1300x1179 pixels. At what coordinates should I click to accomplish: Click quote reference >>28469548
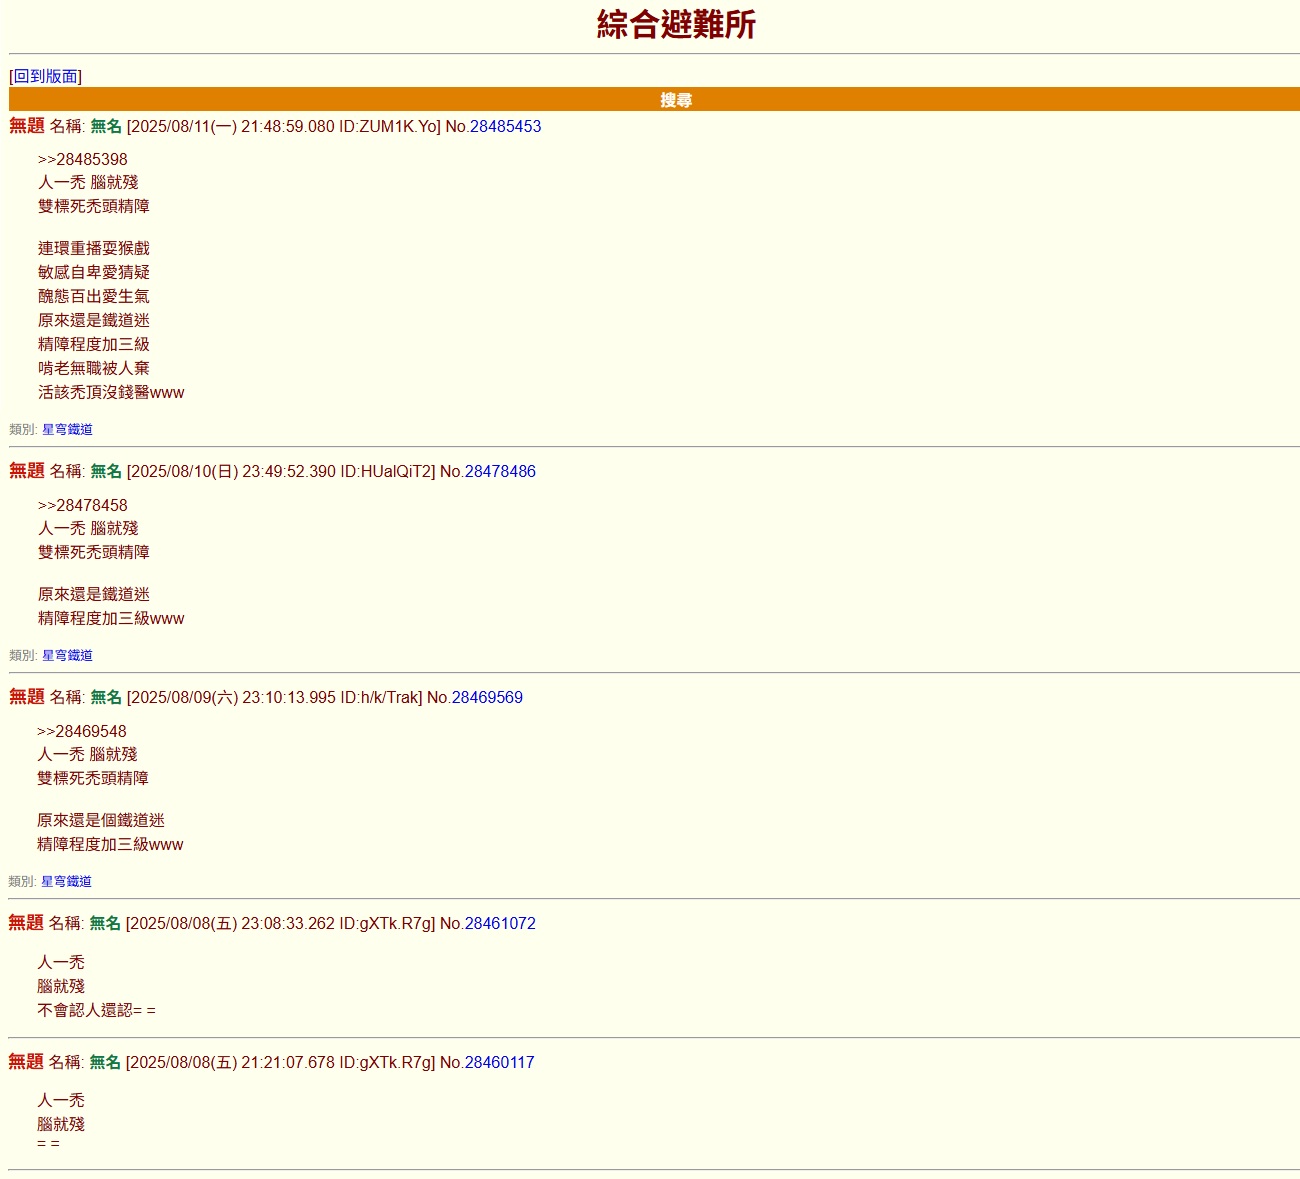(82, 731)
